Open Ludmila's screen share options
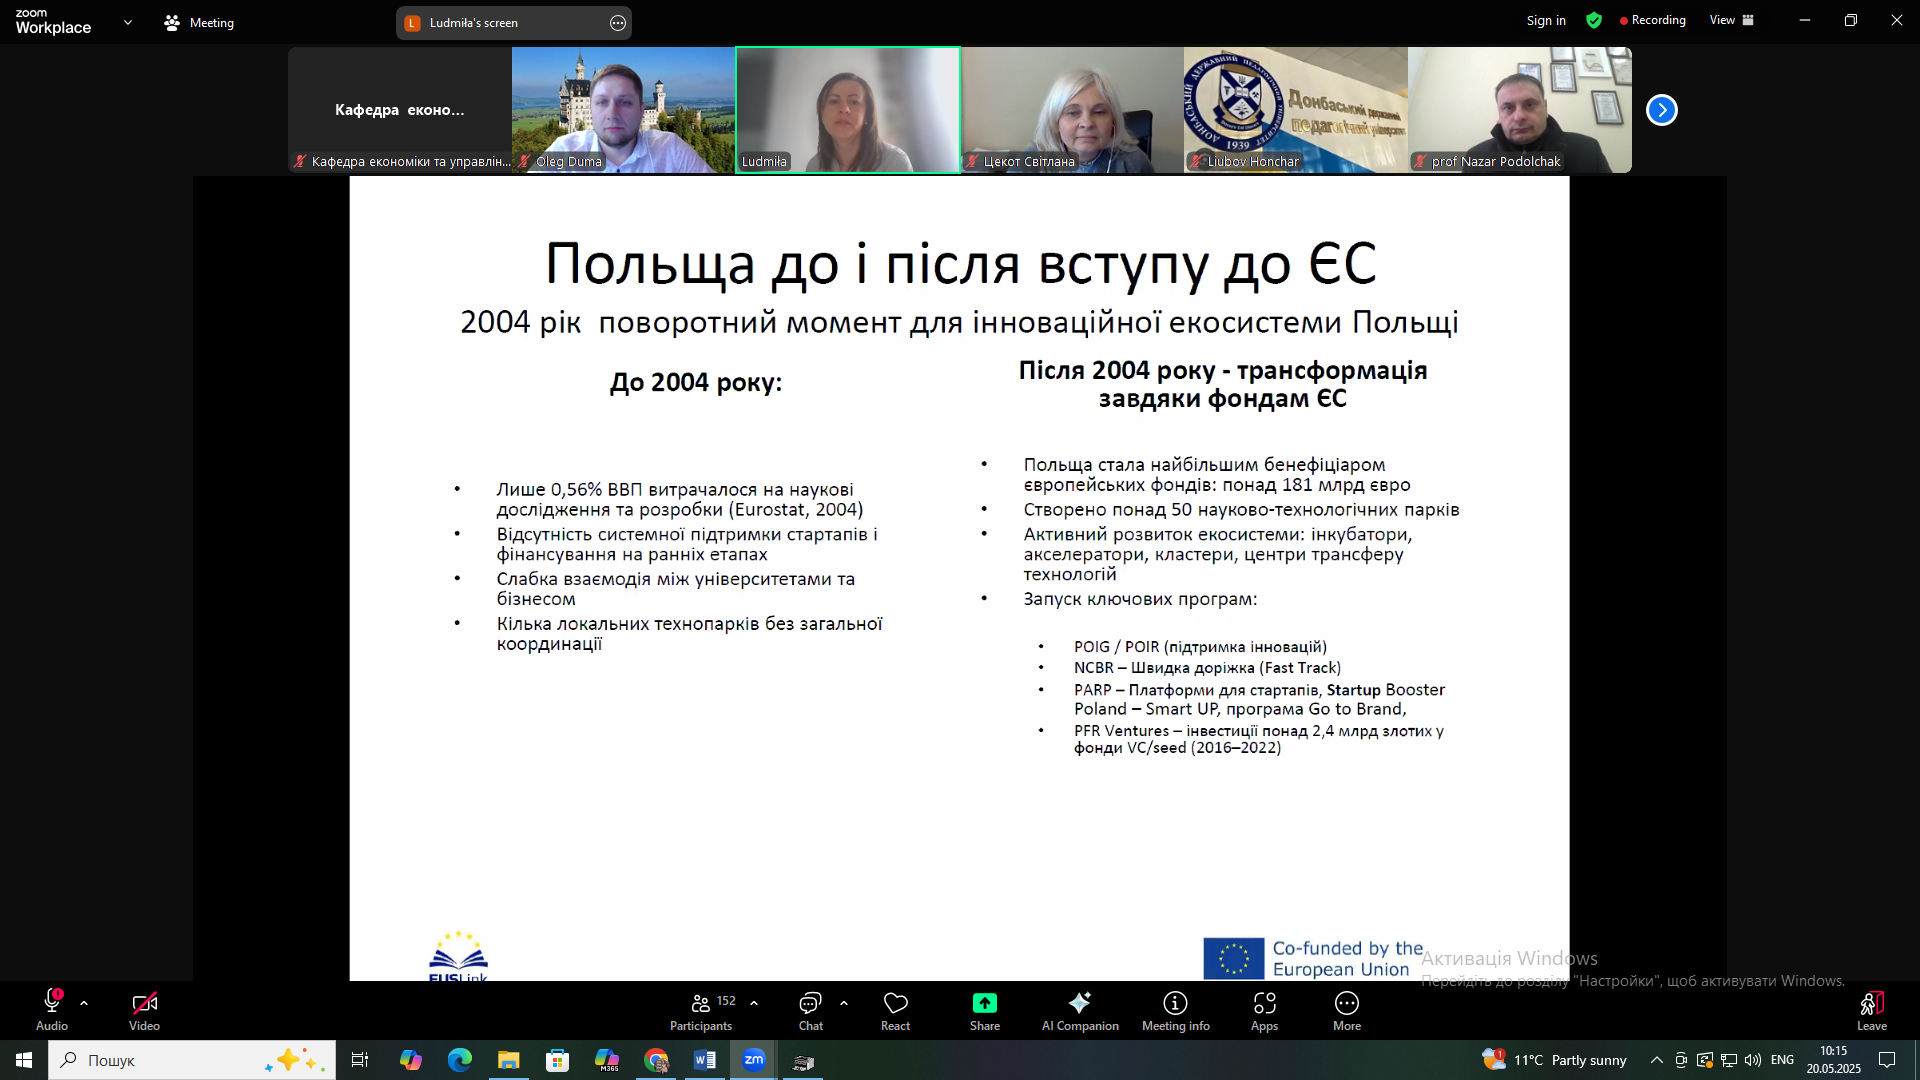Image resolution: width=1920 pixels, height=1080 pixels. [618, 23]
